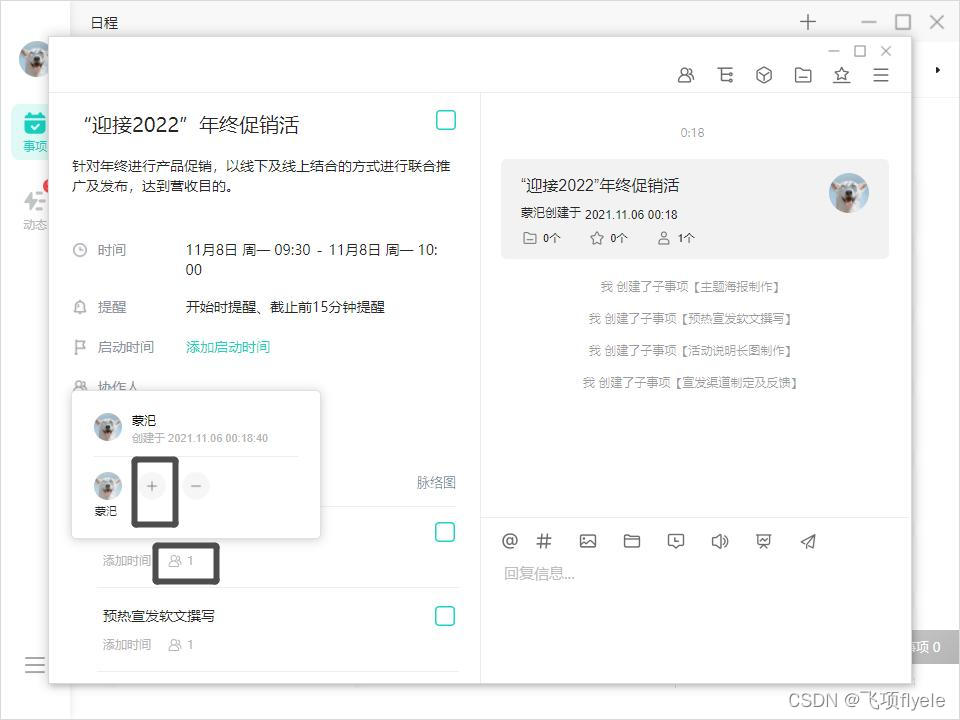960x720 pixels.
Task: Click the flag icon beside 启动时间
Action: tap(80, 347)
